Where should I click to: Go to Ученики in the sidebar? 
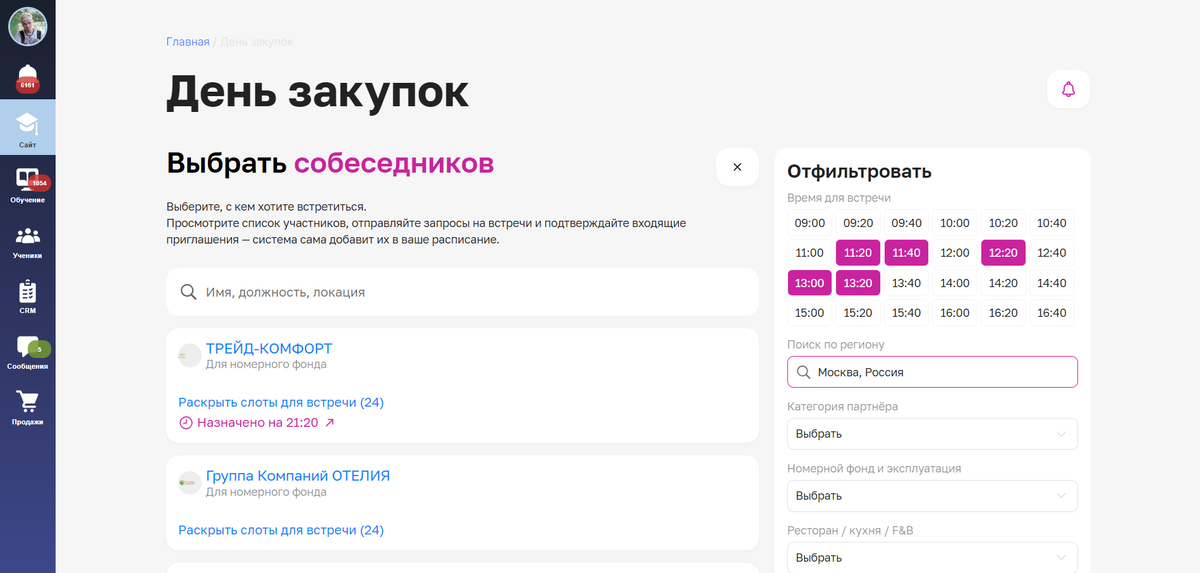(x=27, y=240)
